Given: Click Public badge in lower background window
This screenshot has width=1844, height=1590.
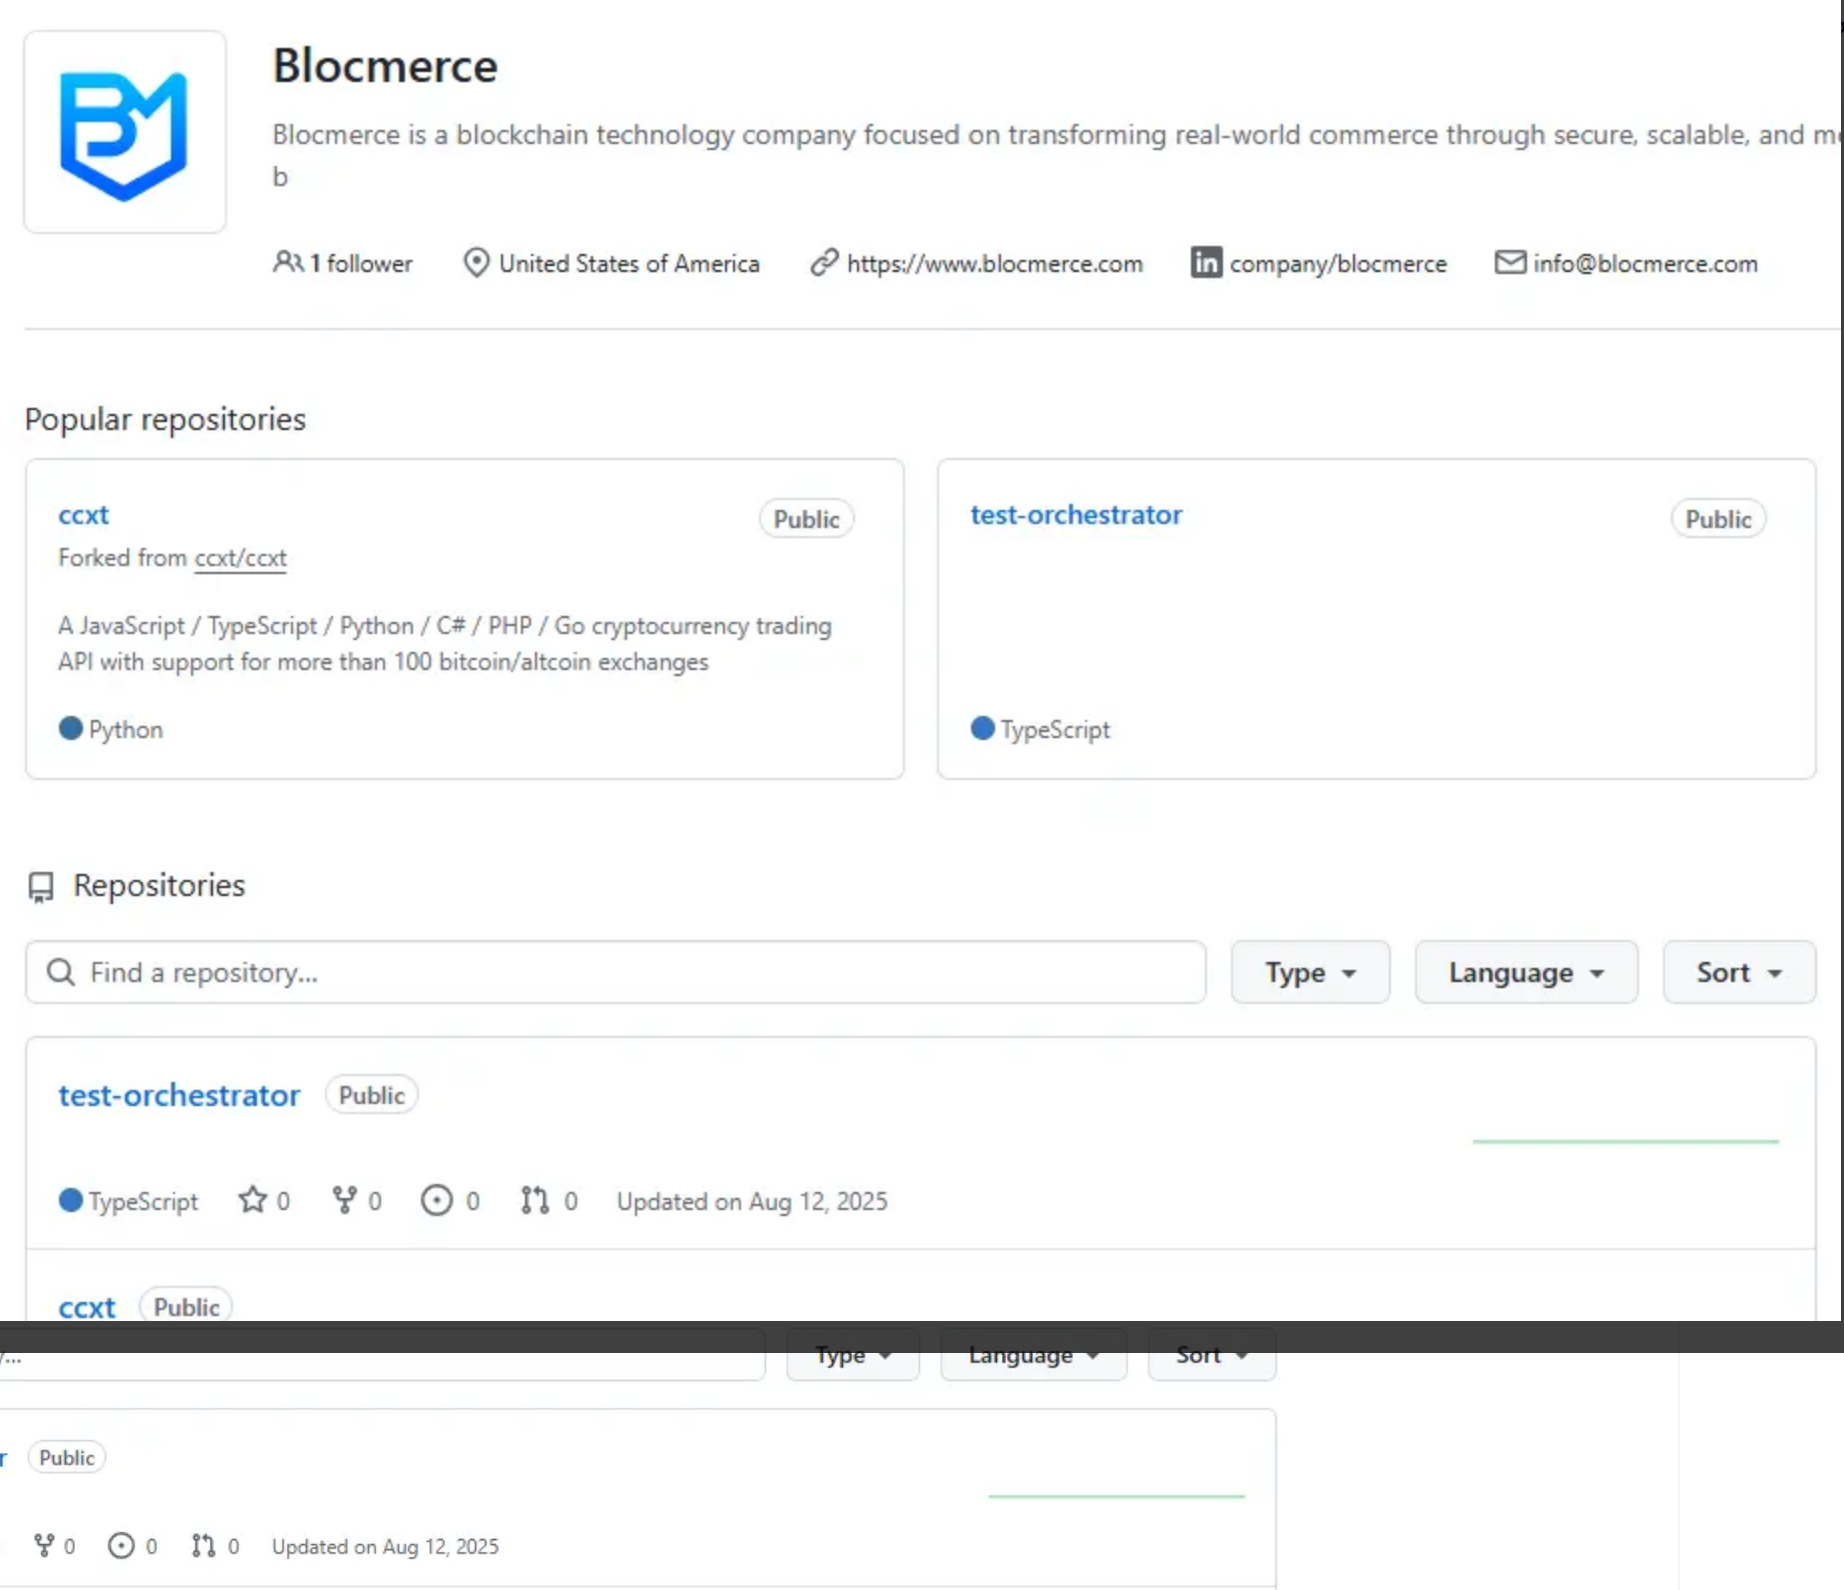Looking at the screenshot, I should [67, 1458].
